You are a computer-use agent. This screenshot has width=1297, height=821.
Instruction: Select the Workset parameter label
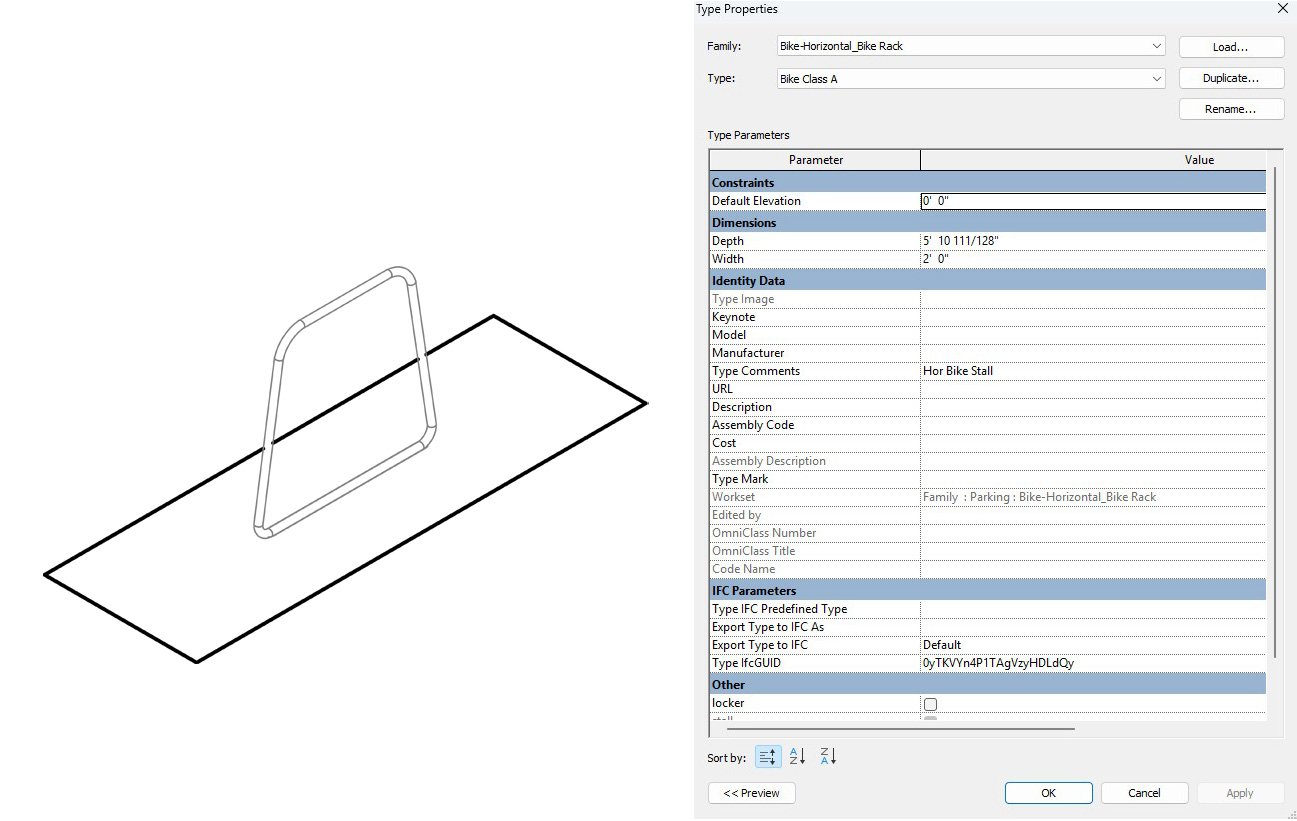click(733, 497)
